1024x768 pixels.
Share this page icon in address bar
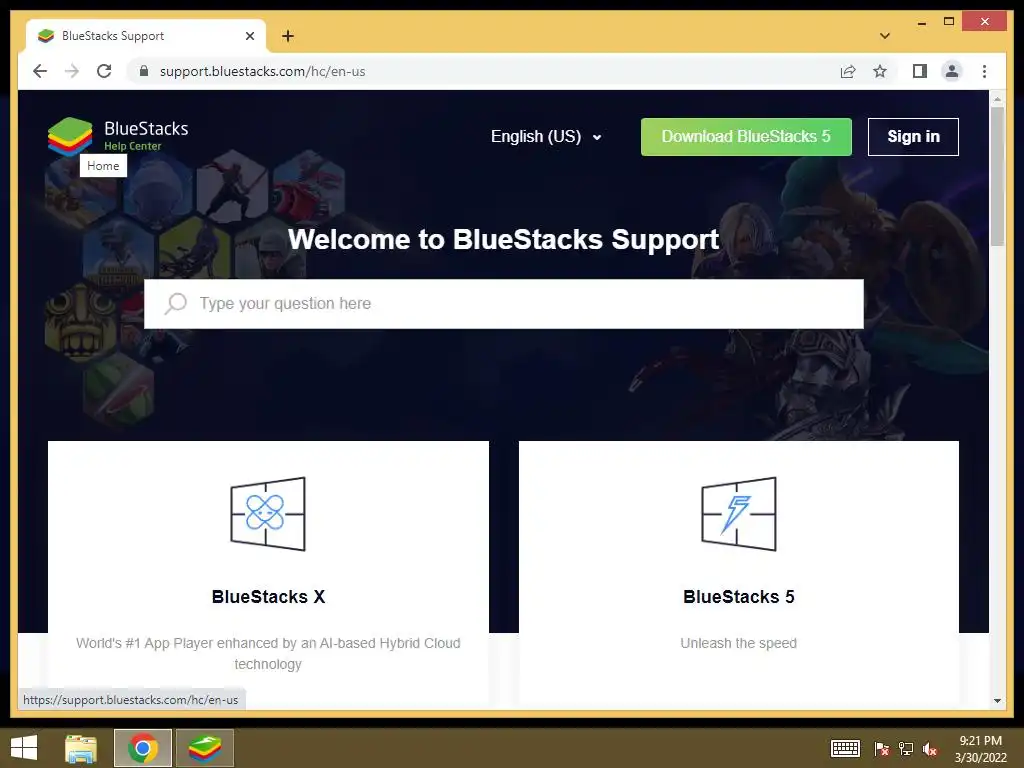coord(848,71)
